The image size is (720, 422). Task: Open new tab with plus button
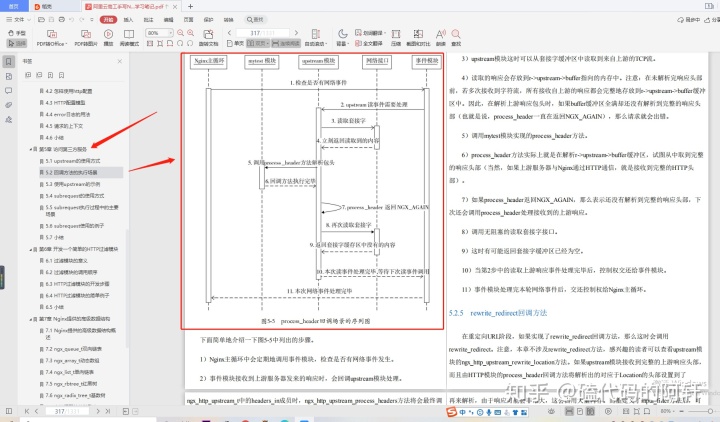190,6
